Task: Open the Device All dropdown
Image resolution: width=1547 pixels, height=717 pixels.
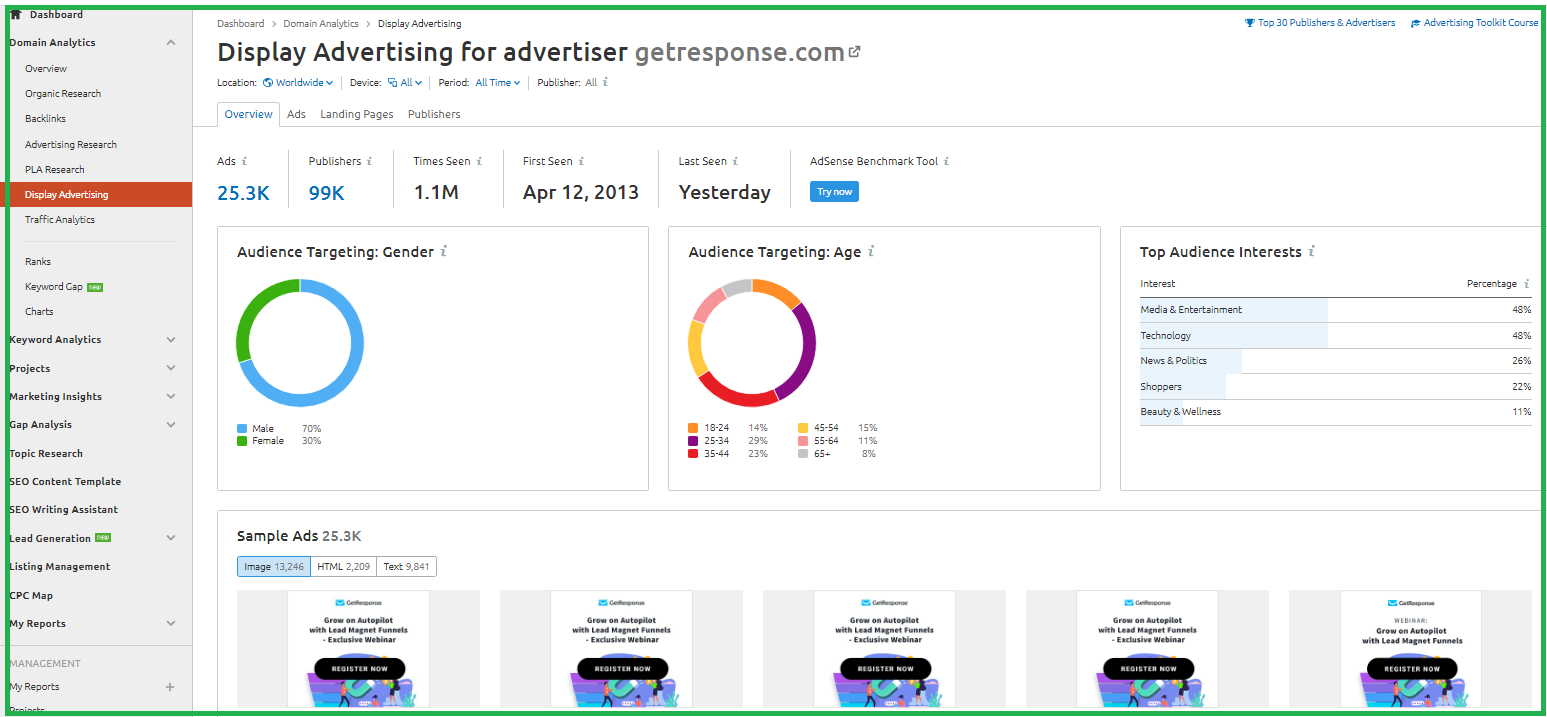Action: point(405,83)
